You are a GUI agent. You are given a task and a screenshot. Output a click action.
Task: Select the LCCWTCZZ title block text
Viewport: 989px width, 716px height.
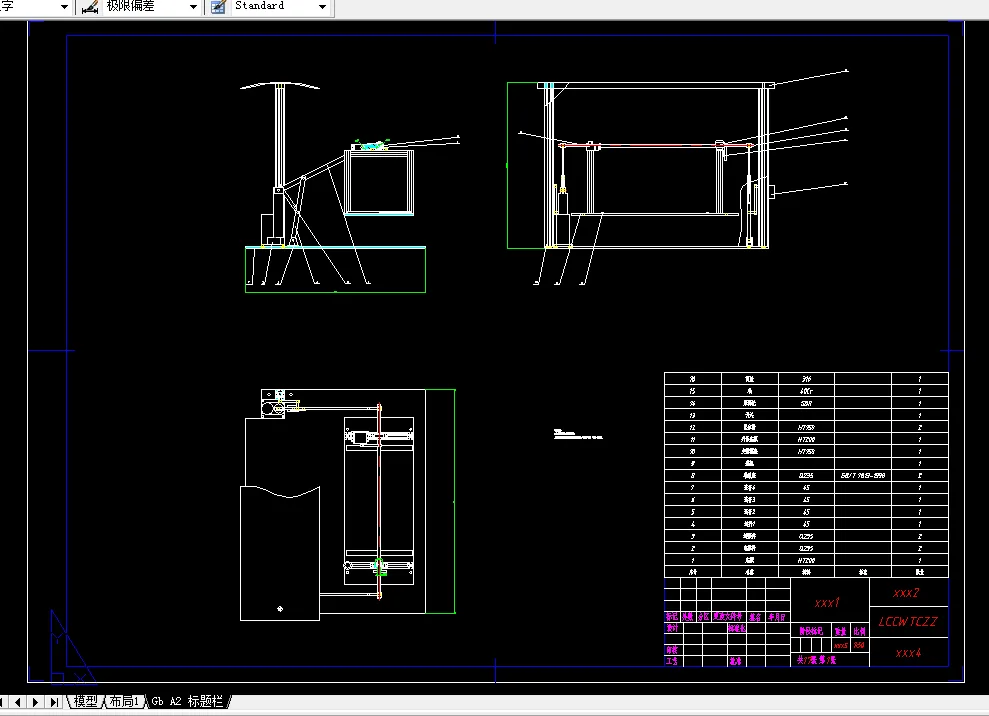point(908,621)
